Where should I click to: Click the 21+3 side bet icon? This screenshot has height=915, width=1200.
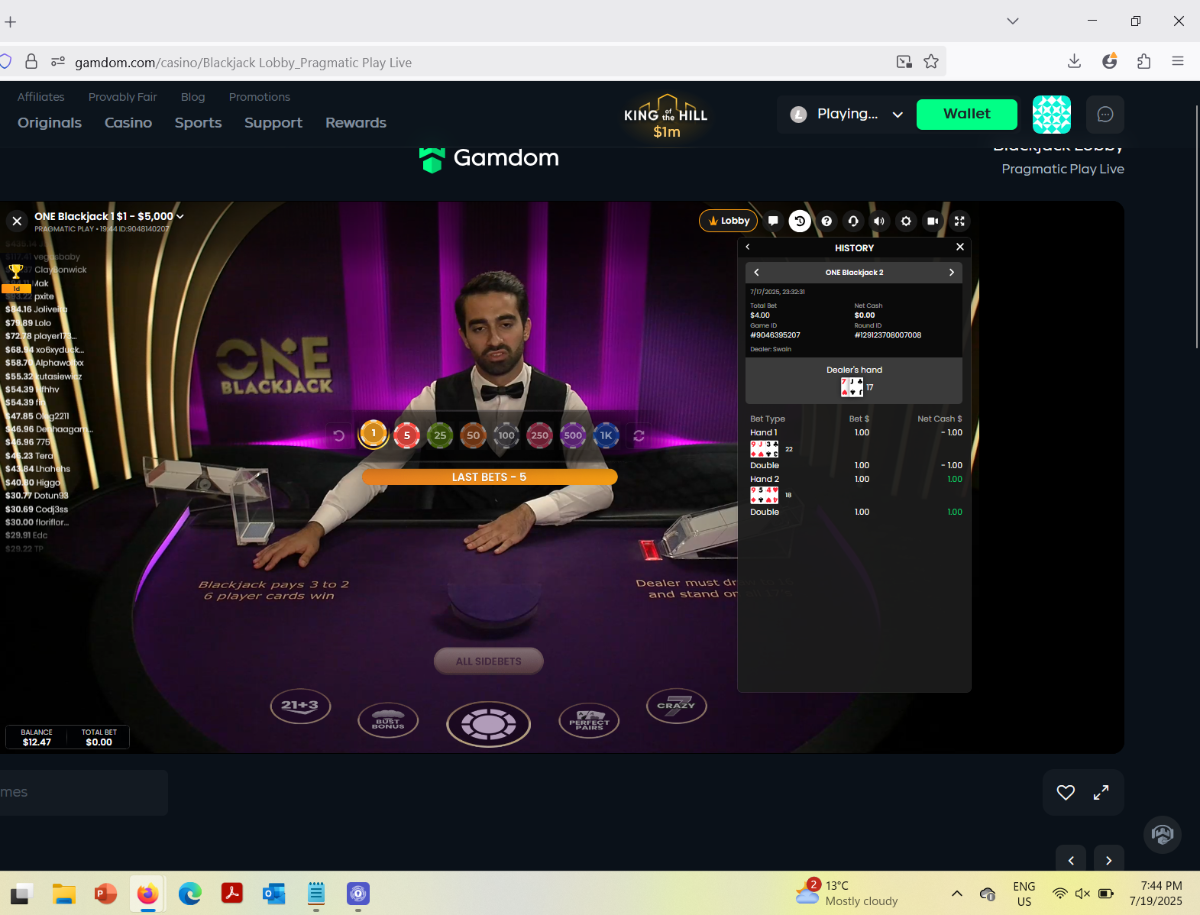point(300,706)
